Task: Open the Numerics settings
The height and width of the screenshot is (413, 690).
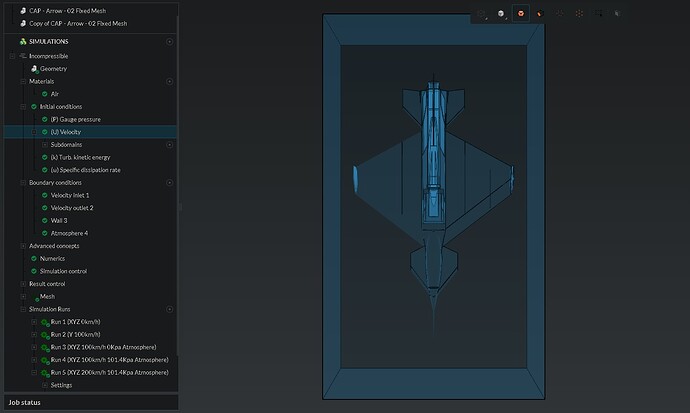Action: [52, 259]
